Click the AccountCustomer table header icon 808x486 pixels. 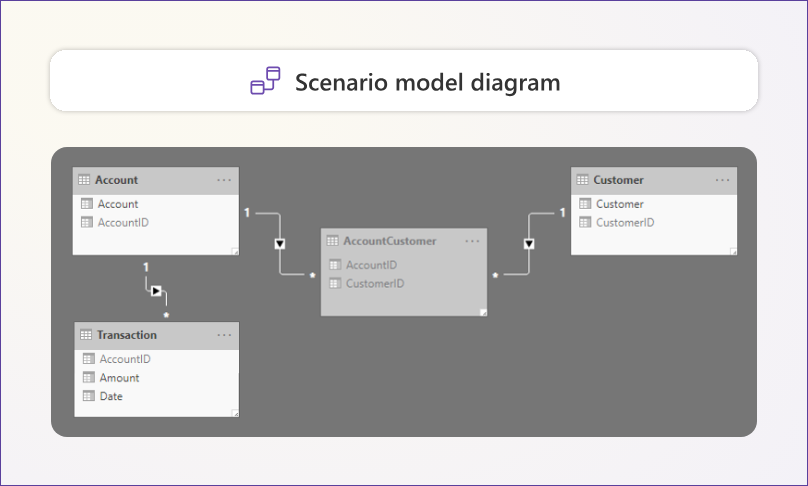(x=332, y=241)
